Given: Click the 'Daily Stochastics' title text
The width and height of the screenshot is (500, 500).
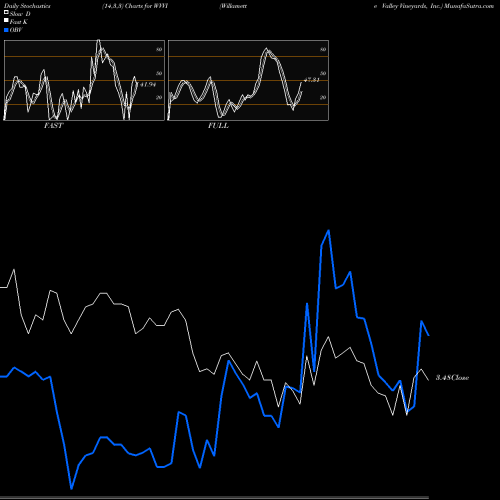Looking at the screenshot, I should click(x=27, y=6).
